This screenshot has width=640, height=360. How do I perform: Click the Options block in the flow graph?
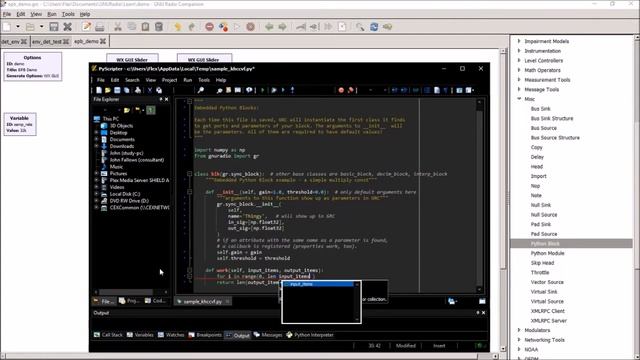pos(33,67)
